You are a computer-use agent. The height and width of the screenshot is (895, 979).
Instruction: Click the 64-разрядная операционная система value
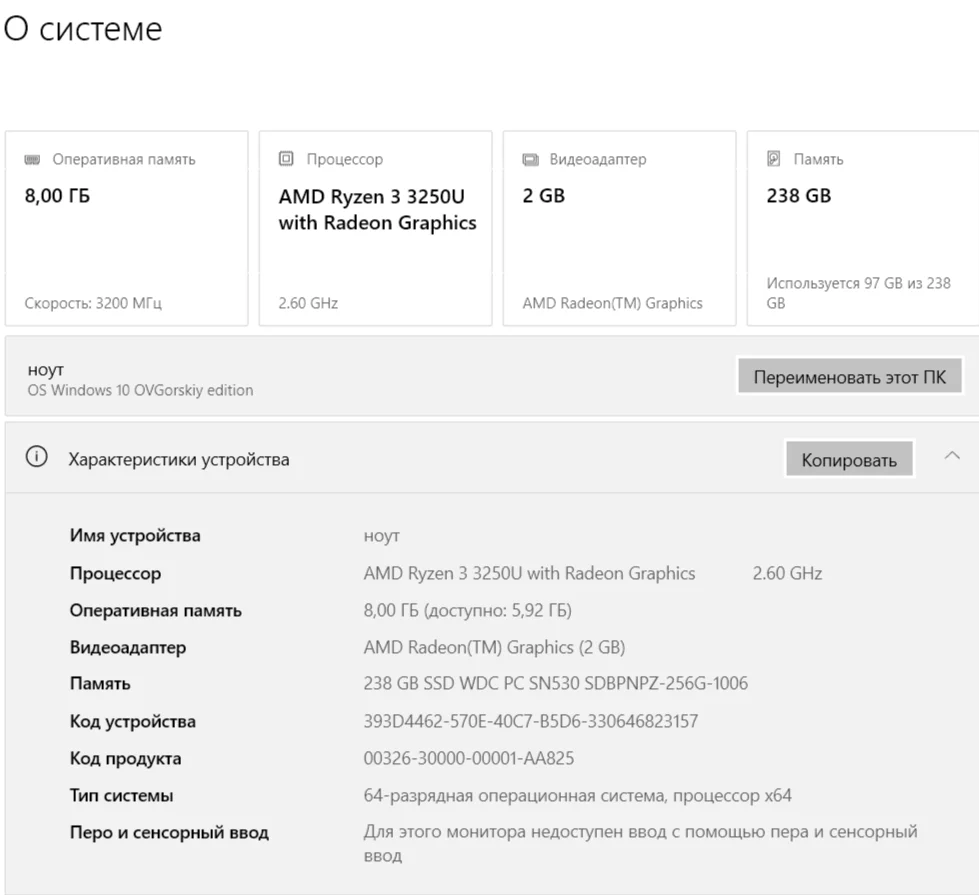(578, 796)
